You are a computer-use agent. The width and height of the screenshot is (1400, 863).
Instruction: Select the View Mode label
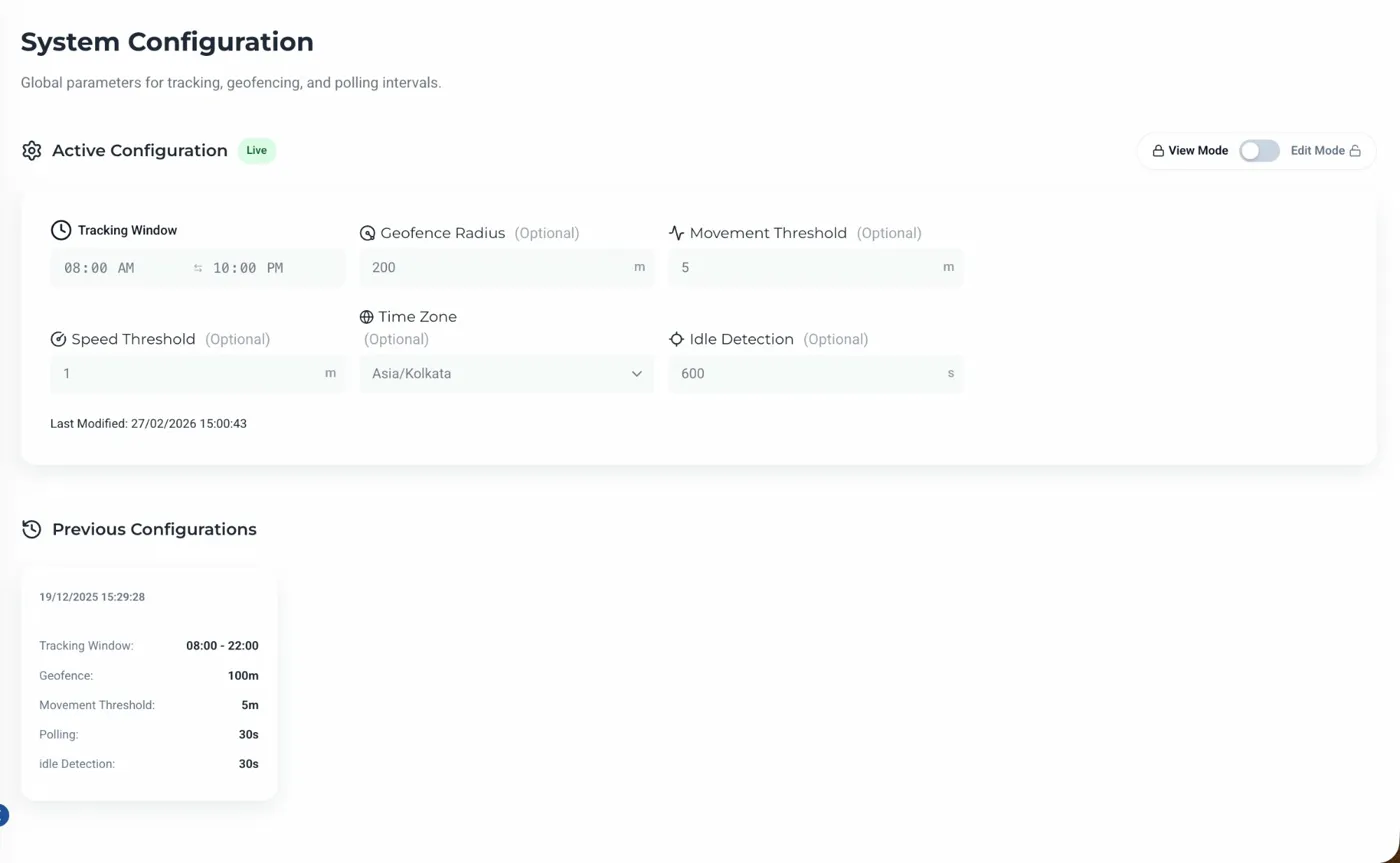pos(1198,151)
